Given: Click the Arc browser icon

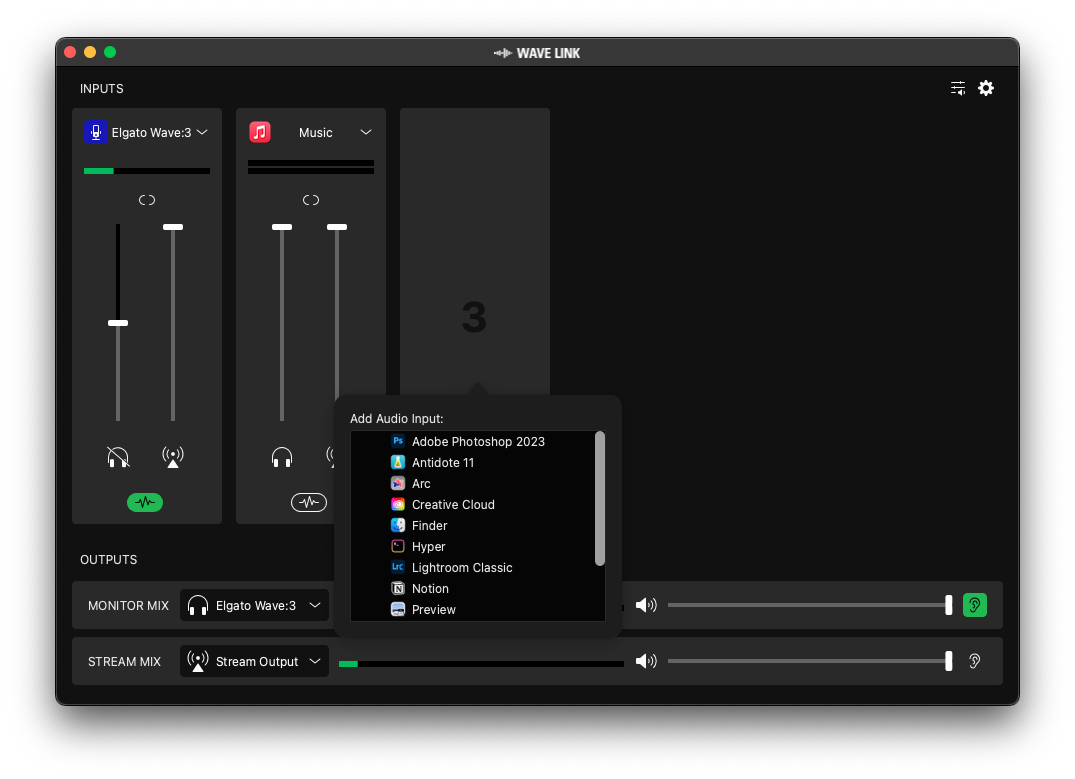Looking at the screenshot, I should coord(398,483).
